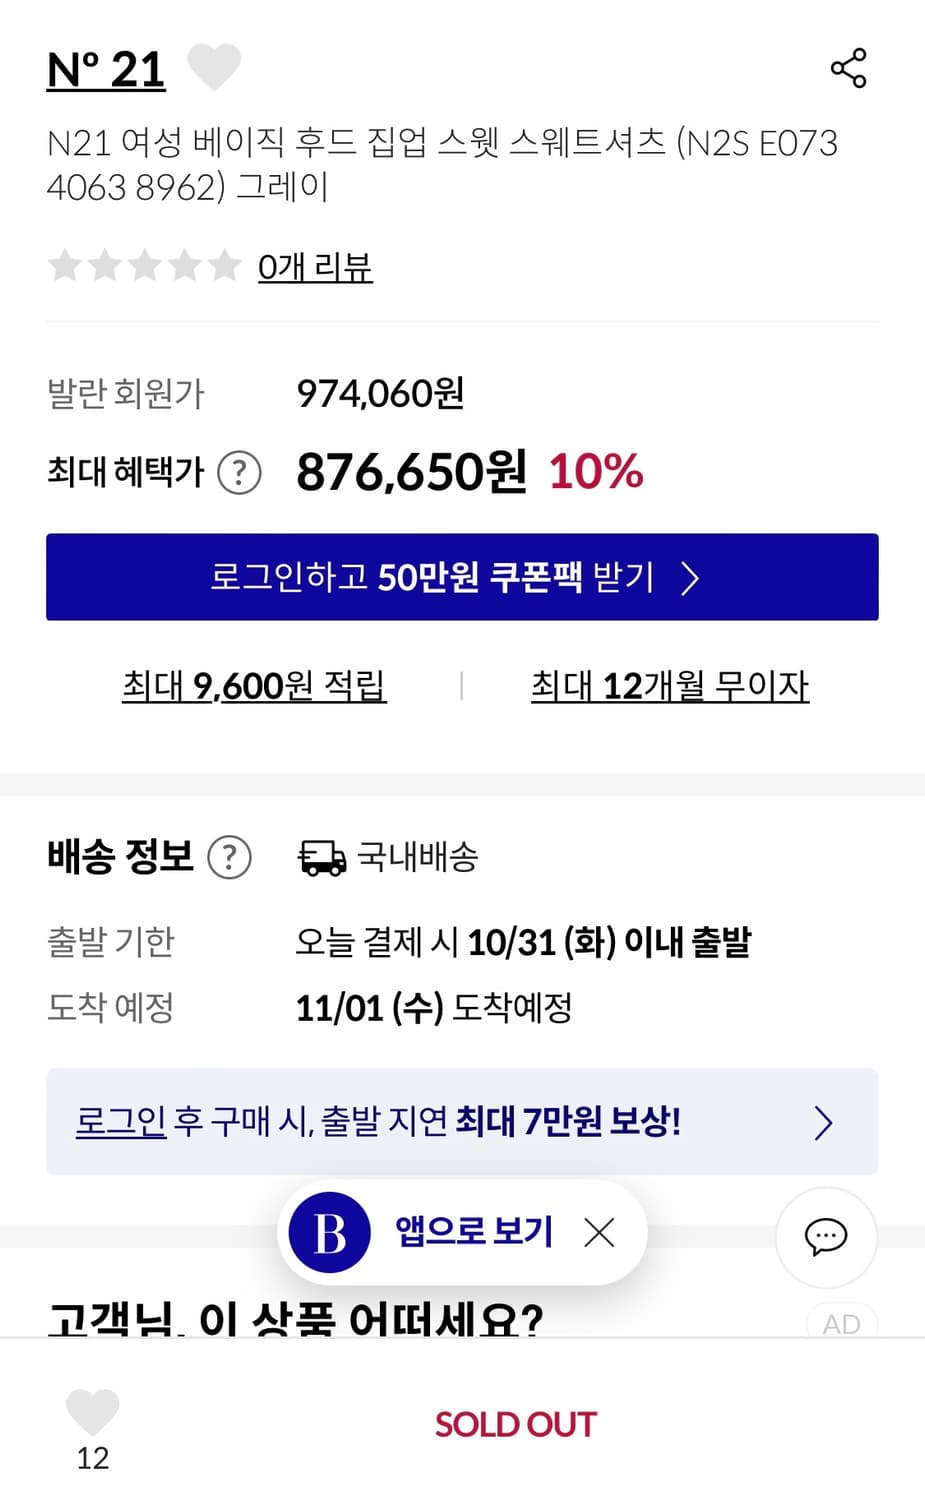Image resolution: width=925 pixels, height=1500 pixels.
Task: Expand the delay compensation banner chevron
Action: coord(822,1122)
